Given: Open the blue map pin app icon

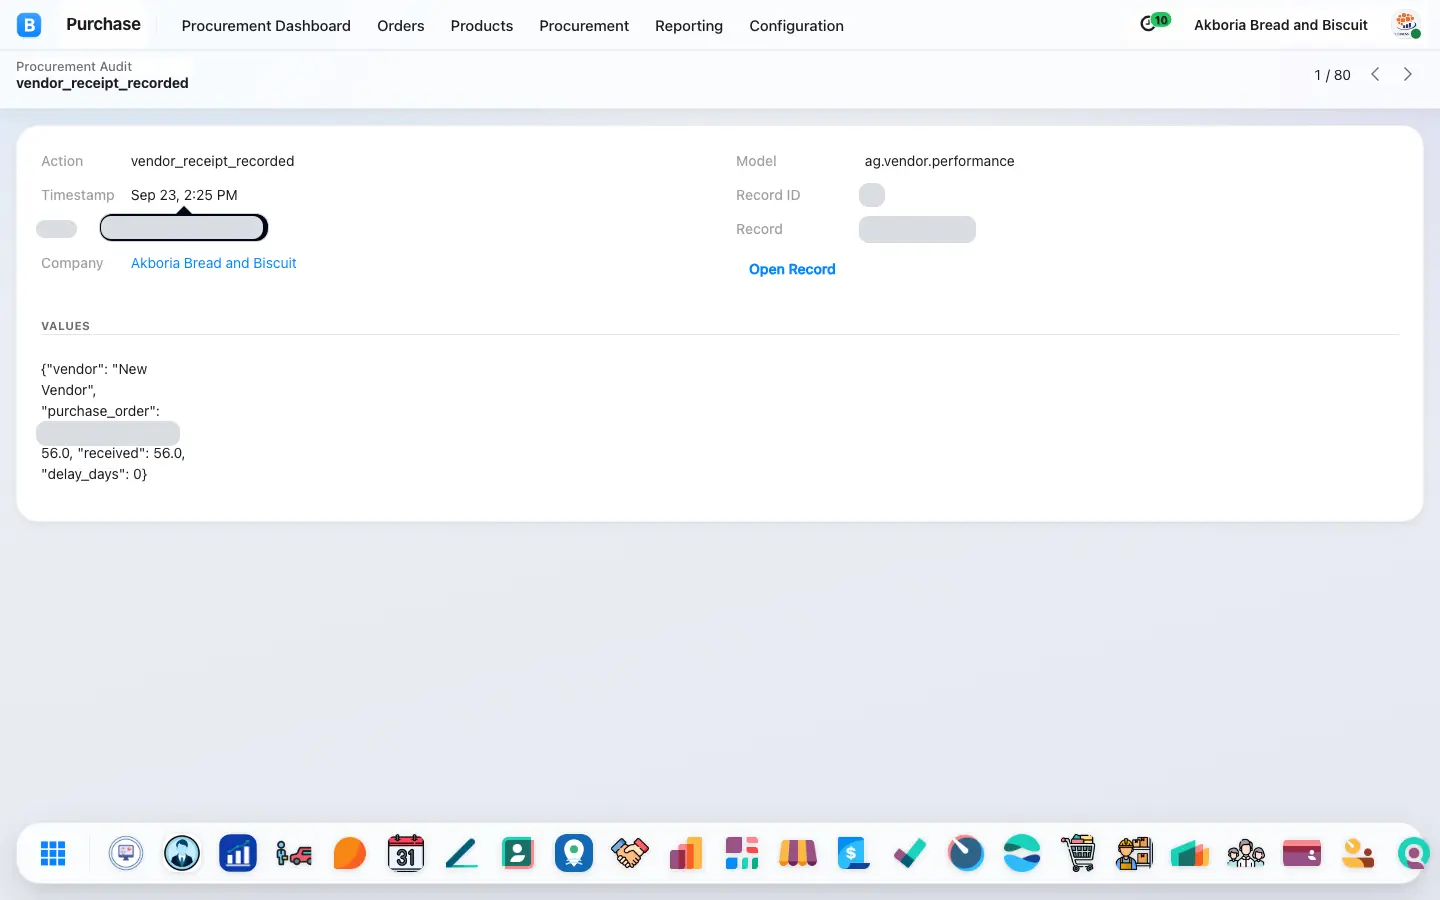Looking at the screenshot, I should click(x=574, y=853).
